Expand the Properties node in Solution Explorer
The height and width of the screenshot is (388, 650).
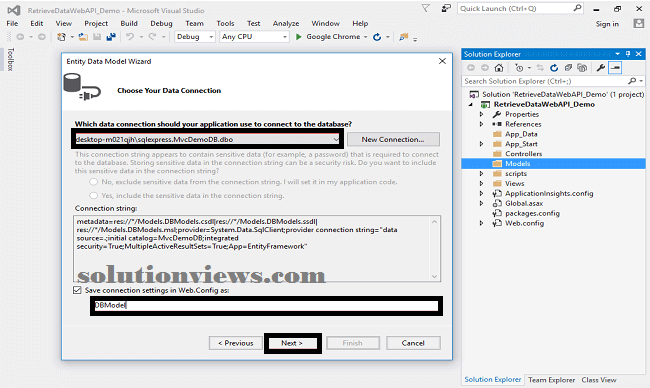(481, 114)
